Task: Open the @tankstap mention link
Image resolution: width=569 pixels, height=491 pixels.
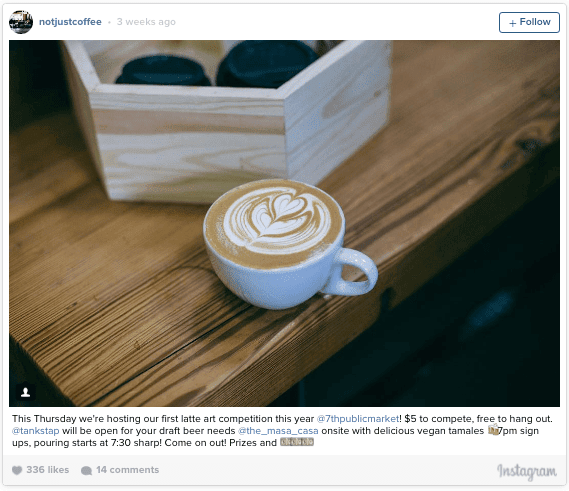Action: (36, 431)
